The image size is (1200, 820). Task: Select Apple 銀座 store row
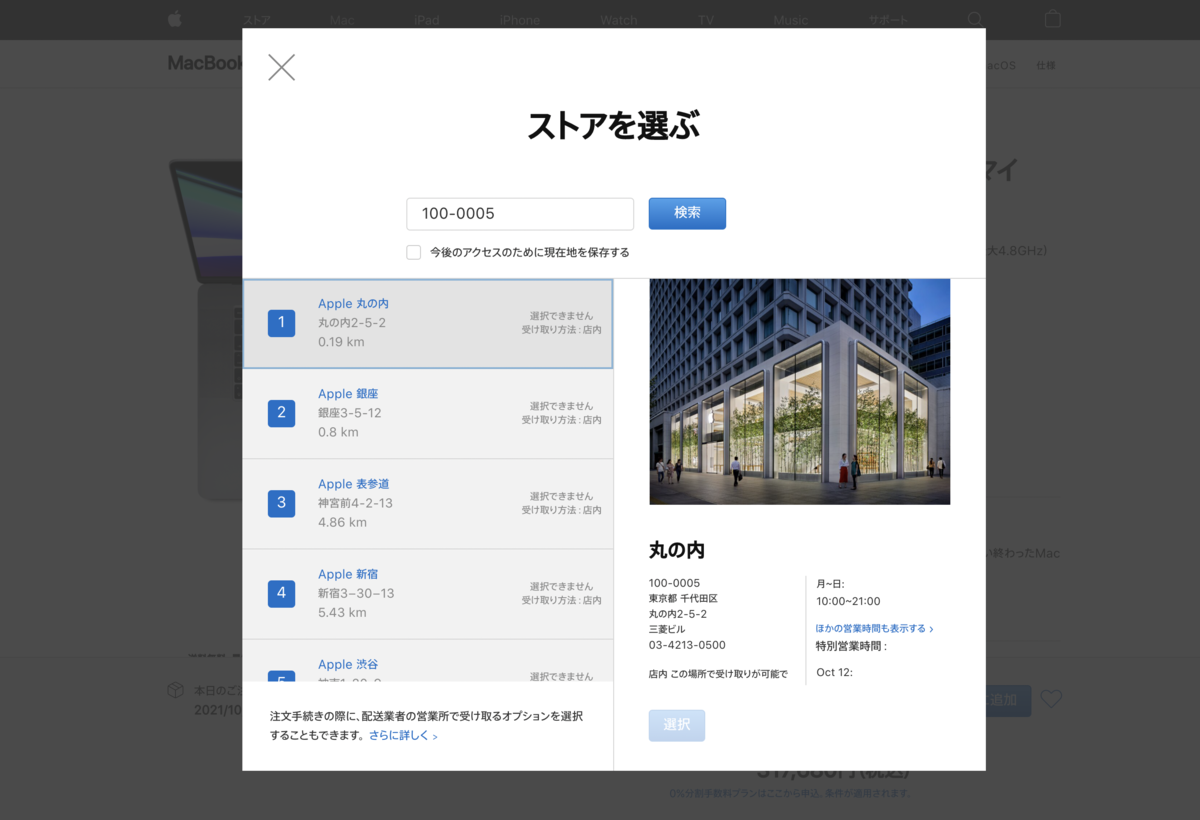click(428, 414)
